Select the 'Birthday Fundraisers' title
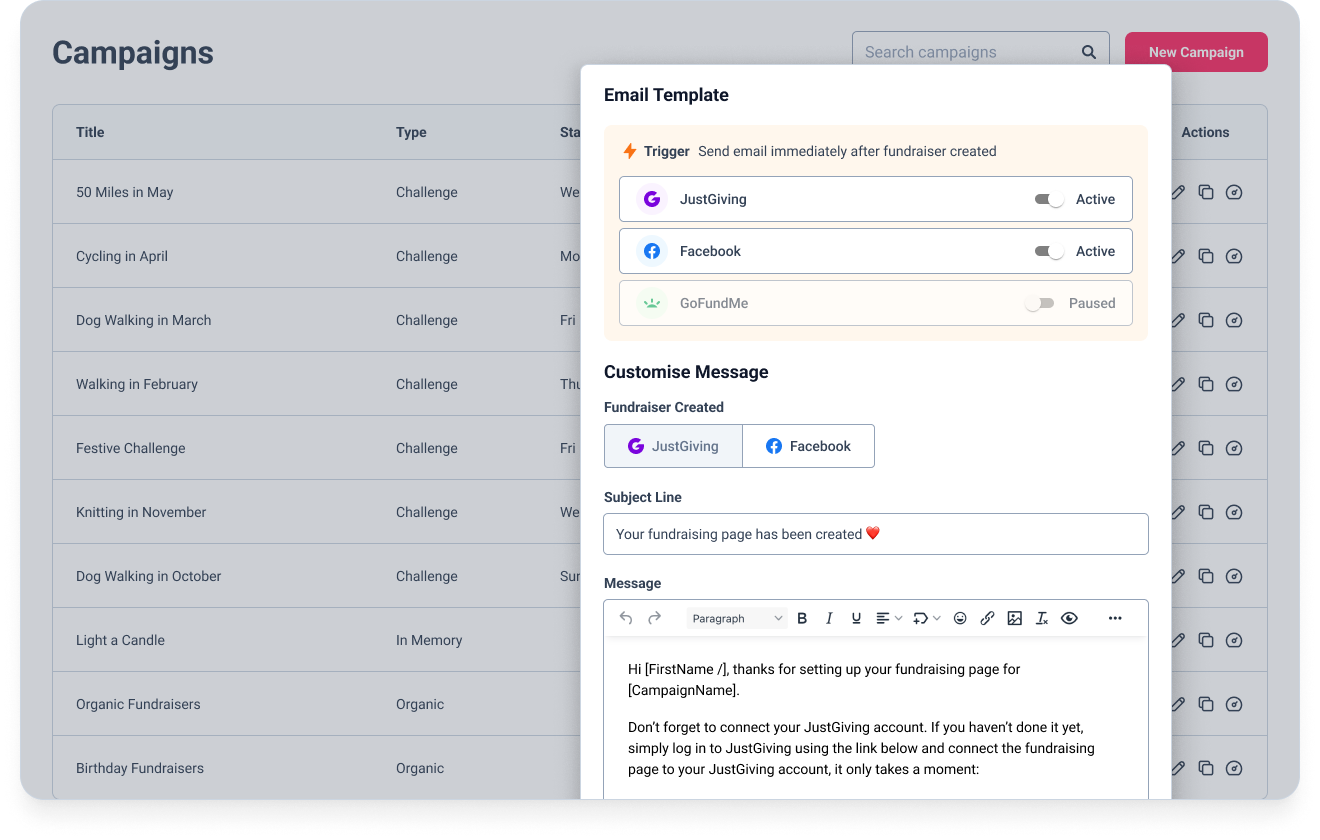Screen dimensions: 1320x840 (140, 768)
